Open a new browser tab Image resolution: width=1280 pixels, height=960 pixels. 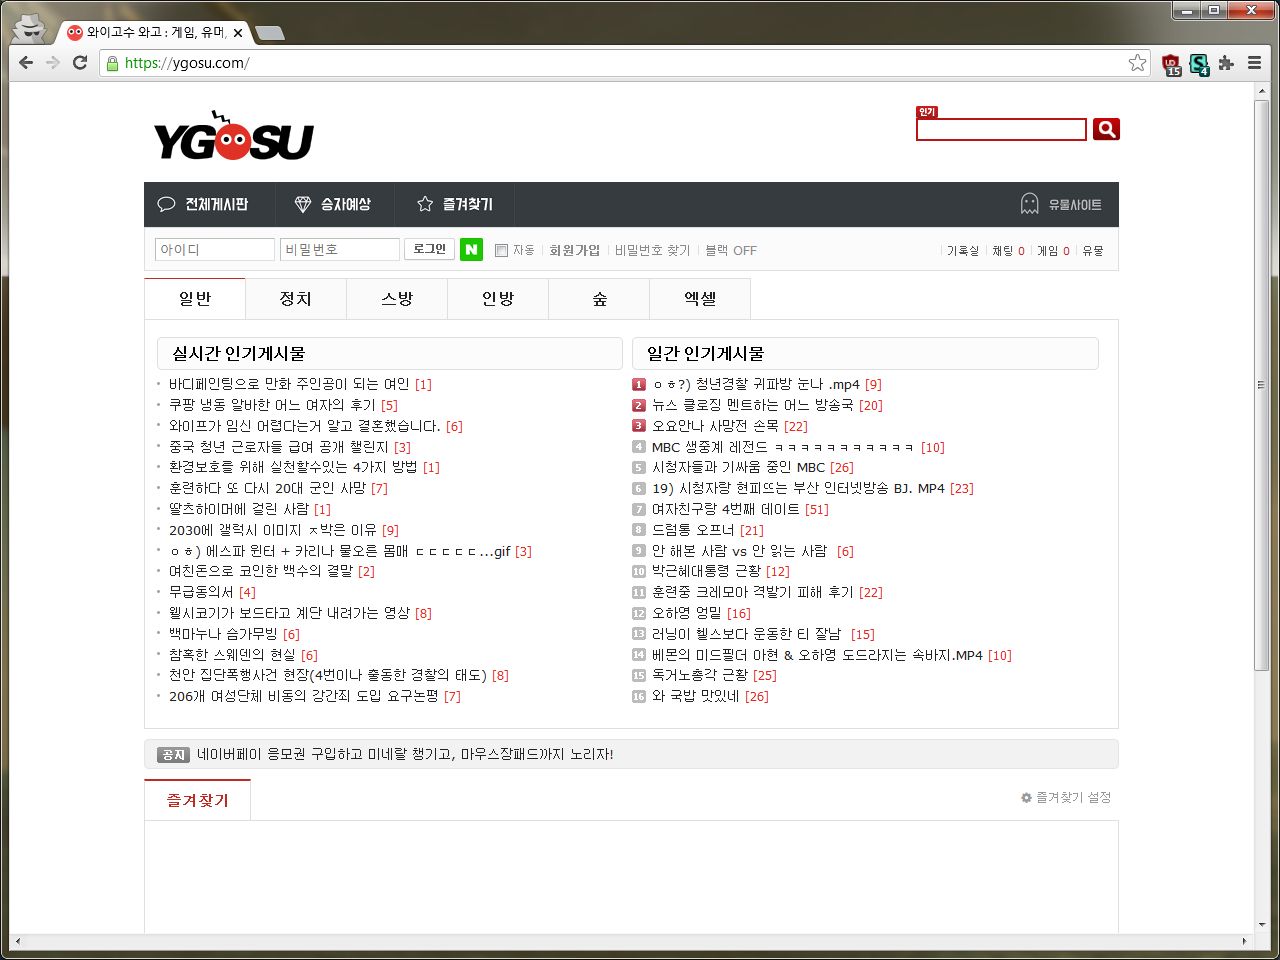pos(269,33)
